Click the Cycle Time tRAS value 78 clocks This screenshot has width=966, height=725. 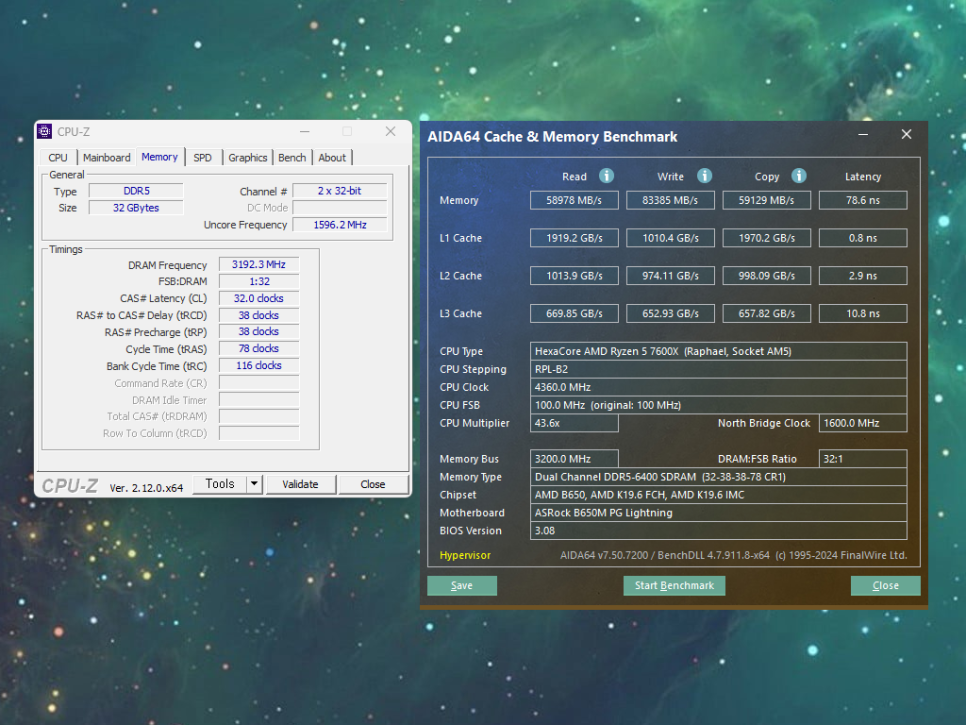(259, 349)
